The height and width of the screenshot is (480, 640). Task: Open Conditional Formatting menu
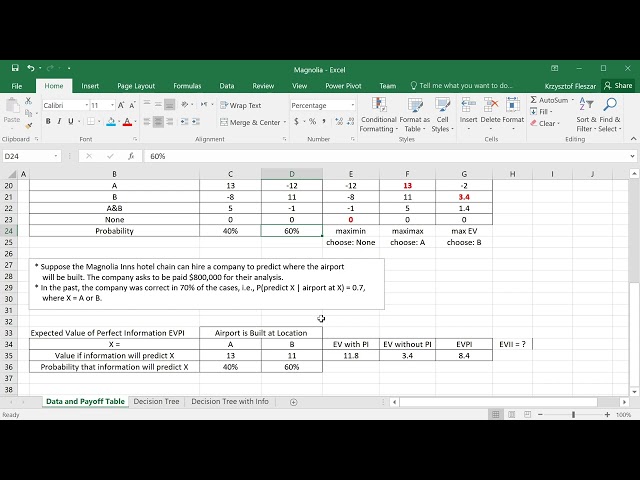[379, 115]
